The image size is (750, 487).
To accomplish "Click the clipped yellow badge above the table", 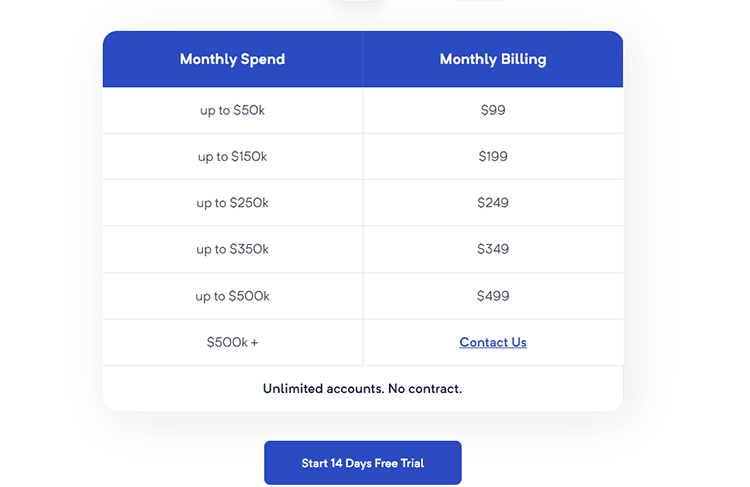I will click(x=480, y=1).
